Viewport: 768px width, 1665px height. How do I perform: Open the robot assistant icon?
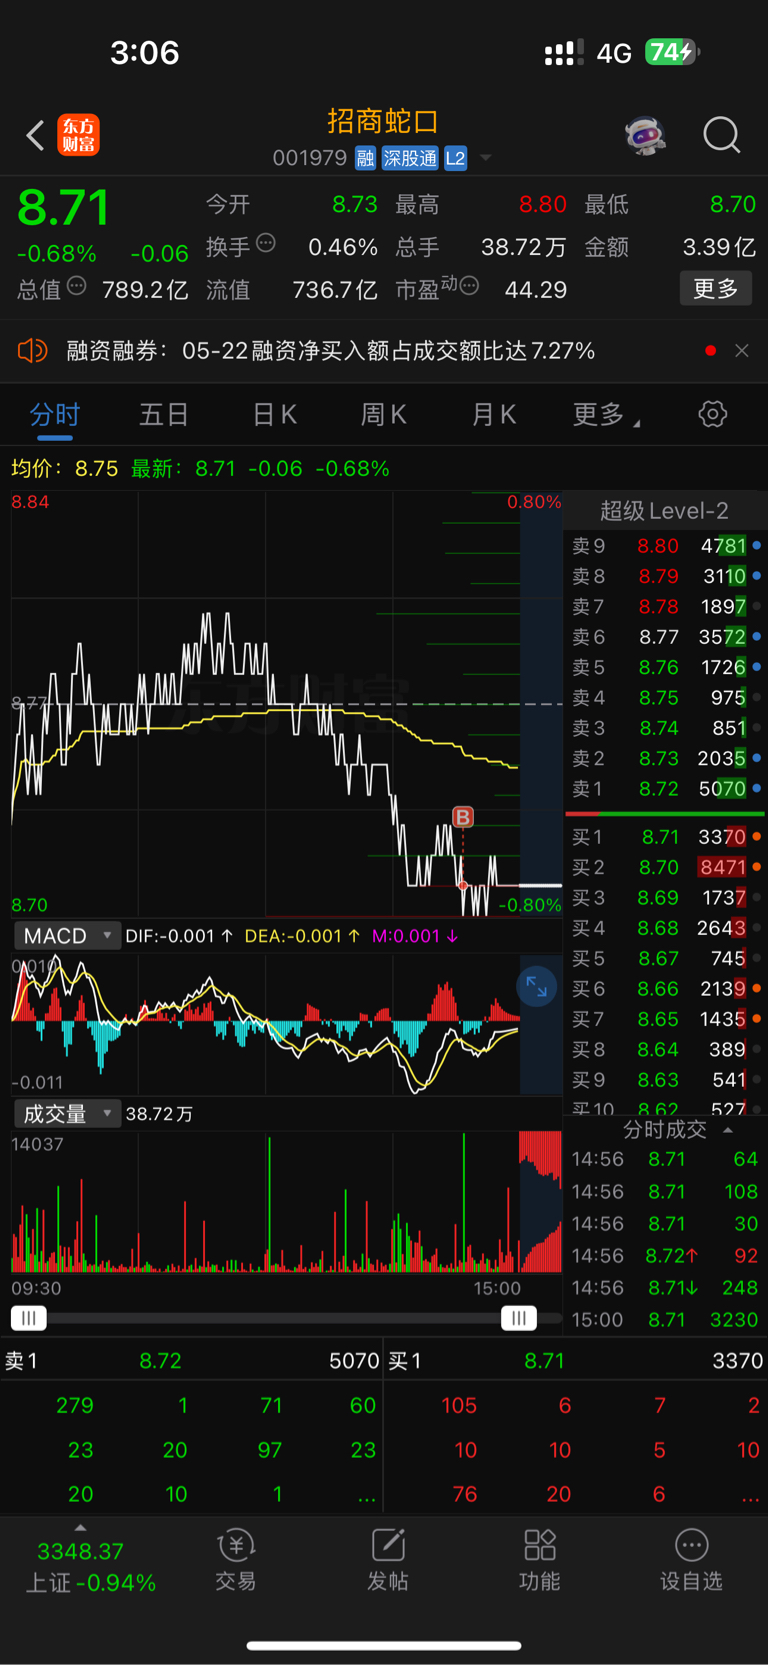pyautogui.click(x=645, y=135)
